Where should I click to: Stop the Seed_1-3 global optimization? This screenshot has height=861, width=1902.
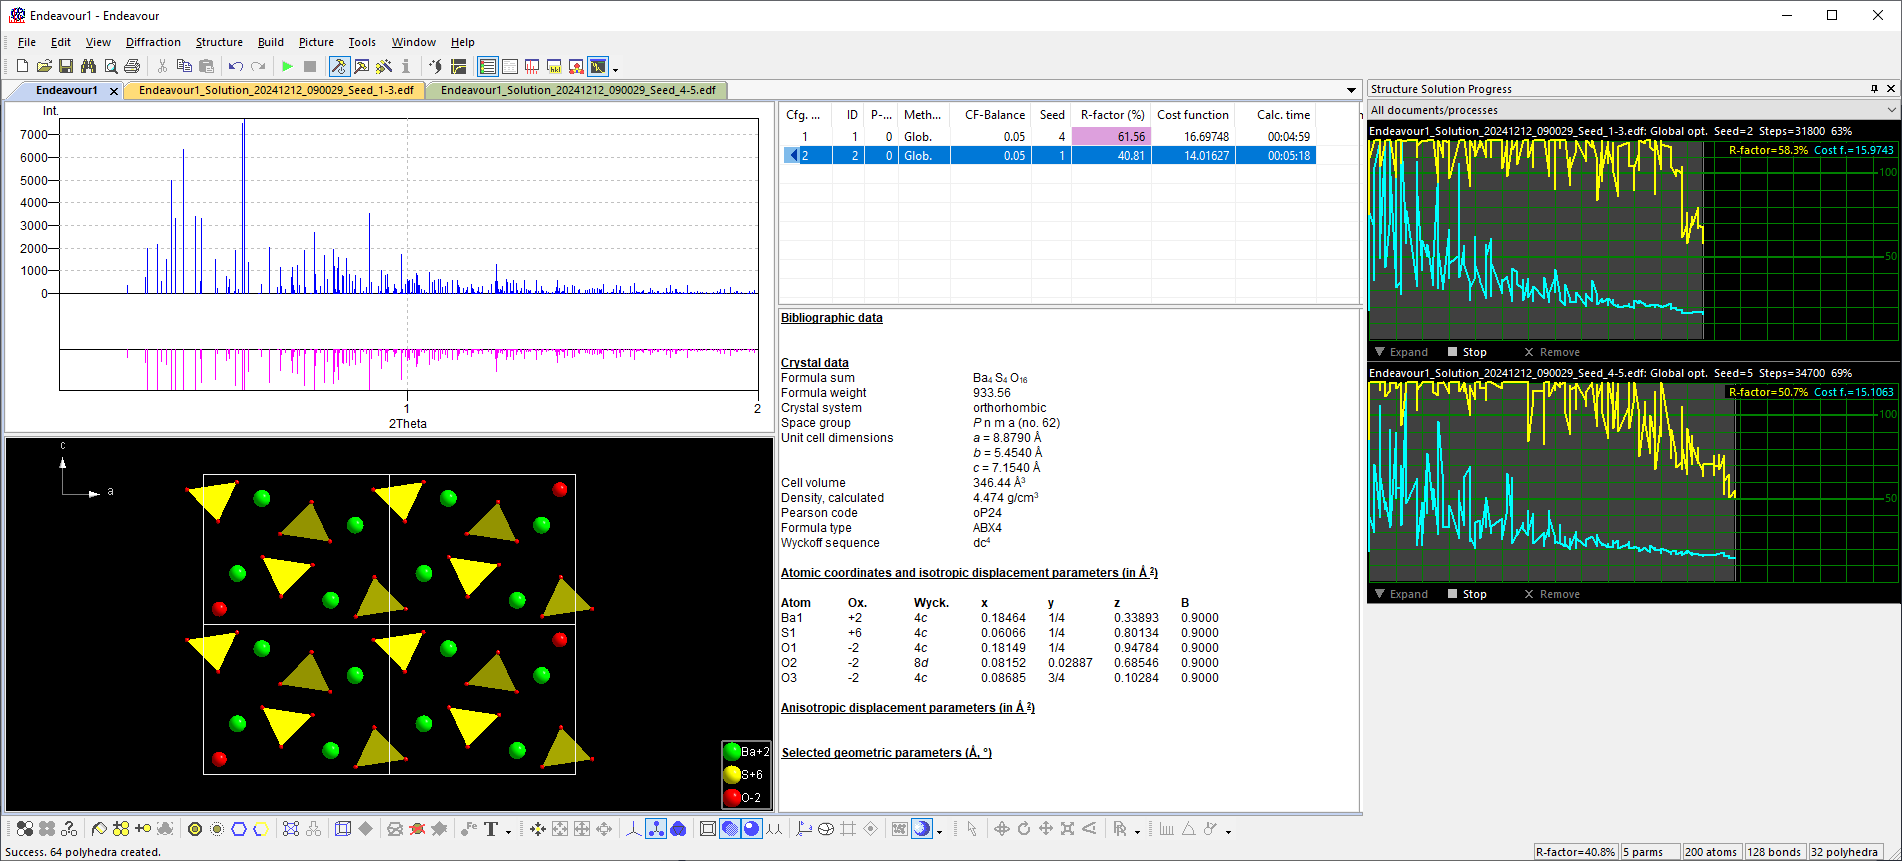(1466, 352)
